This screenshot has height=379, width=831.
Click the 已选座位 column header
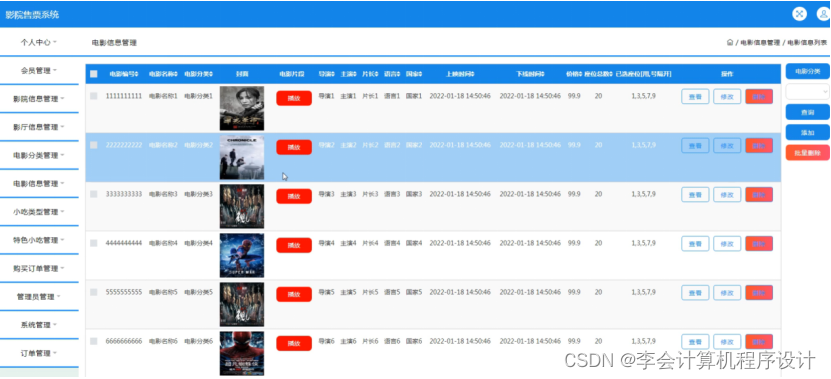643,74
